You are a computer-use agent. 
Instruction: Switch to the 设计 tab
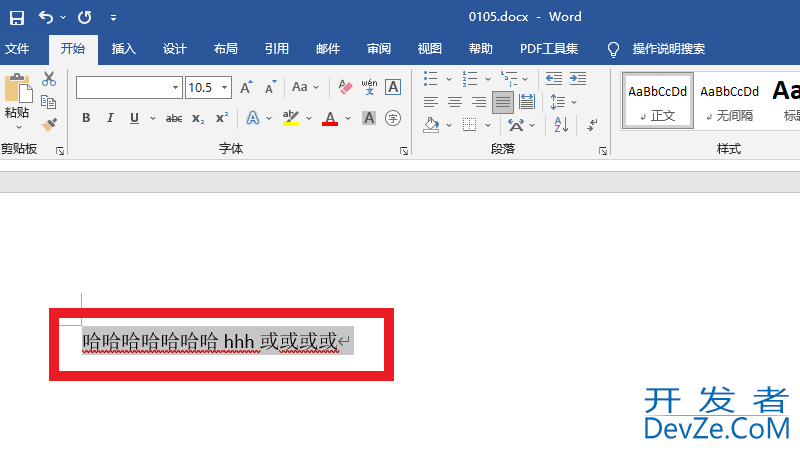[x=174, y=49]
